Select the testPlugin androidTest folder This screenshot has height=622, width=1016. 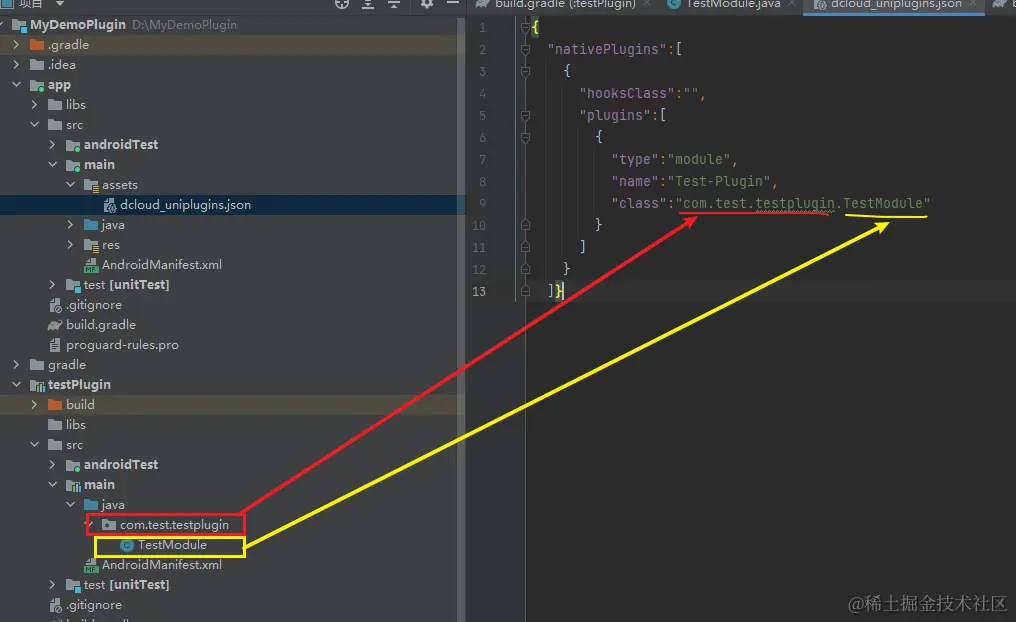[x=121, y=465]
